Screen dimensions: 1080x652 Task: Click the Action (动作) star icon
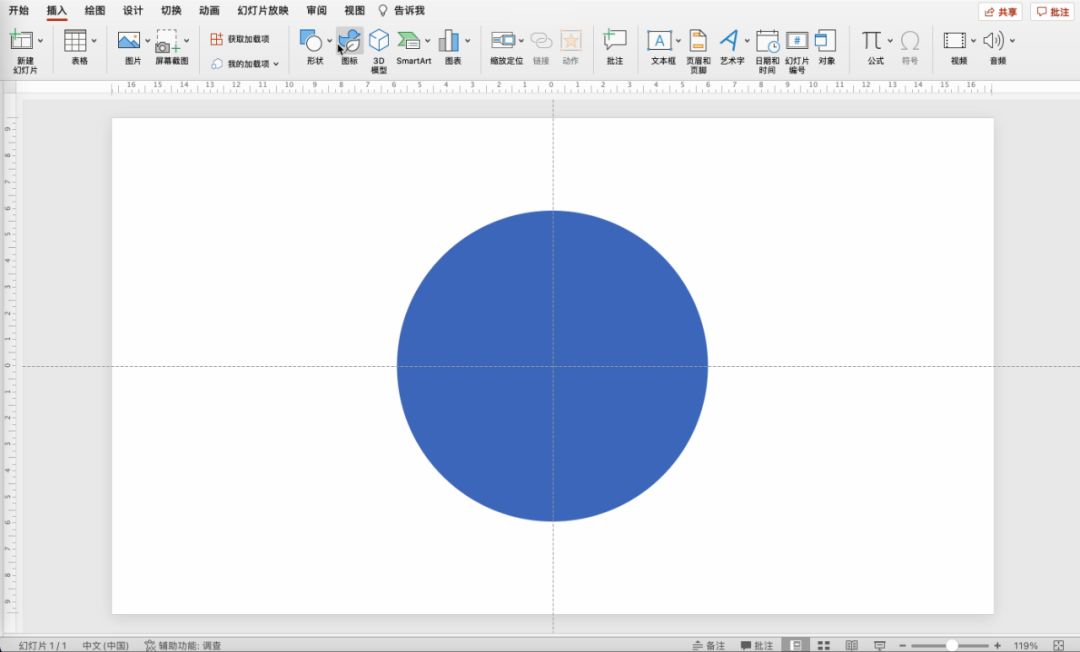(x=570, y=41)
